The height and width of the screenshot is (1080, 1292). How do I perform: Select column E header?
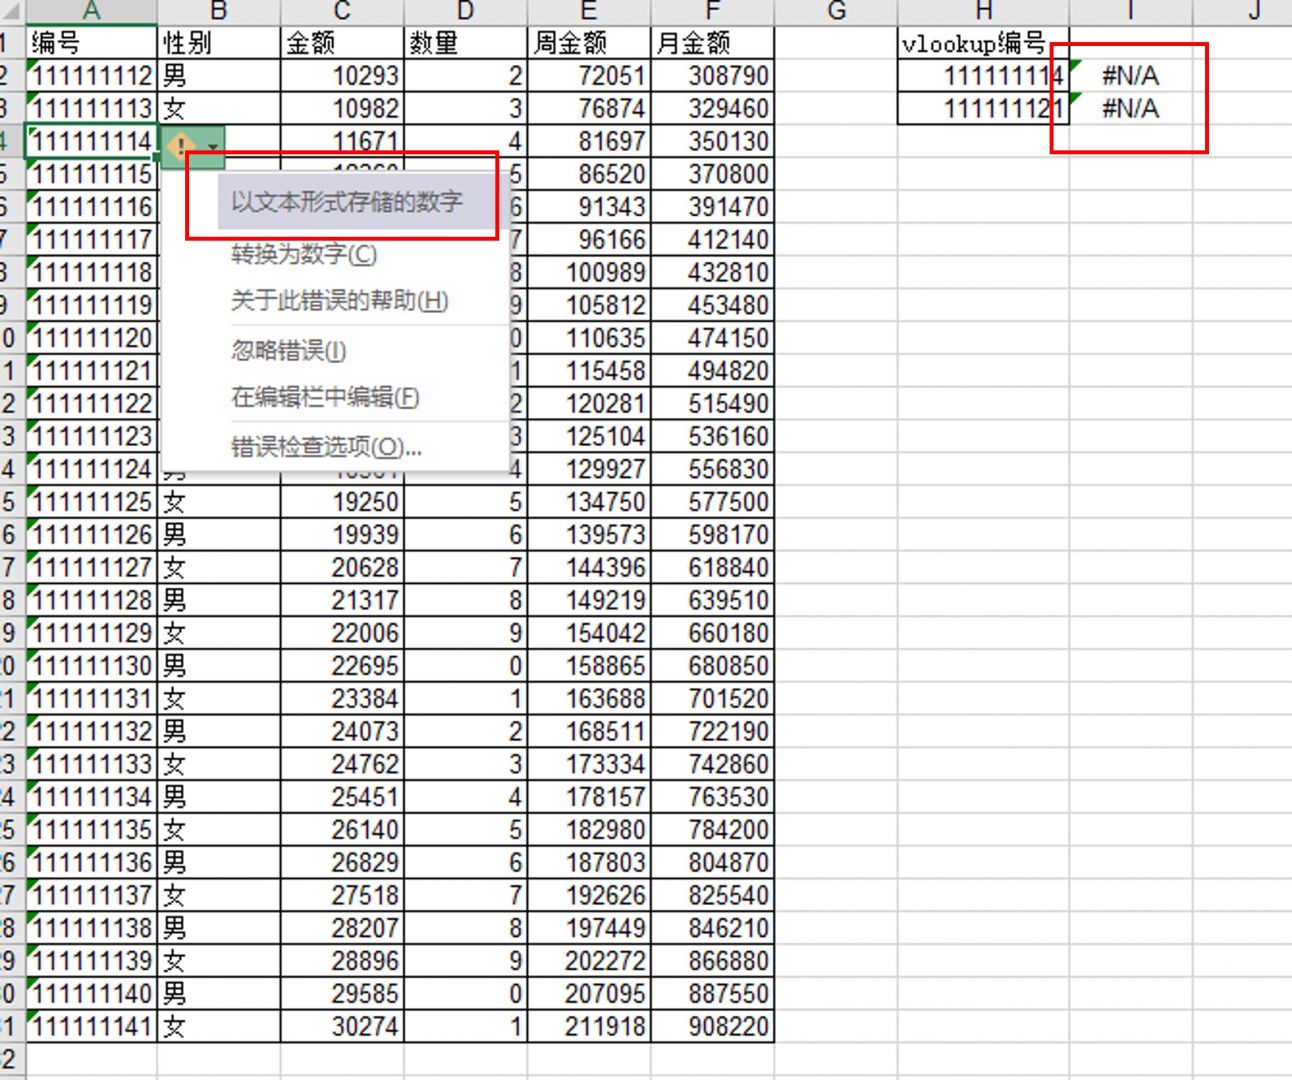589,11
